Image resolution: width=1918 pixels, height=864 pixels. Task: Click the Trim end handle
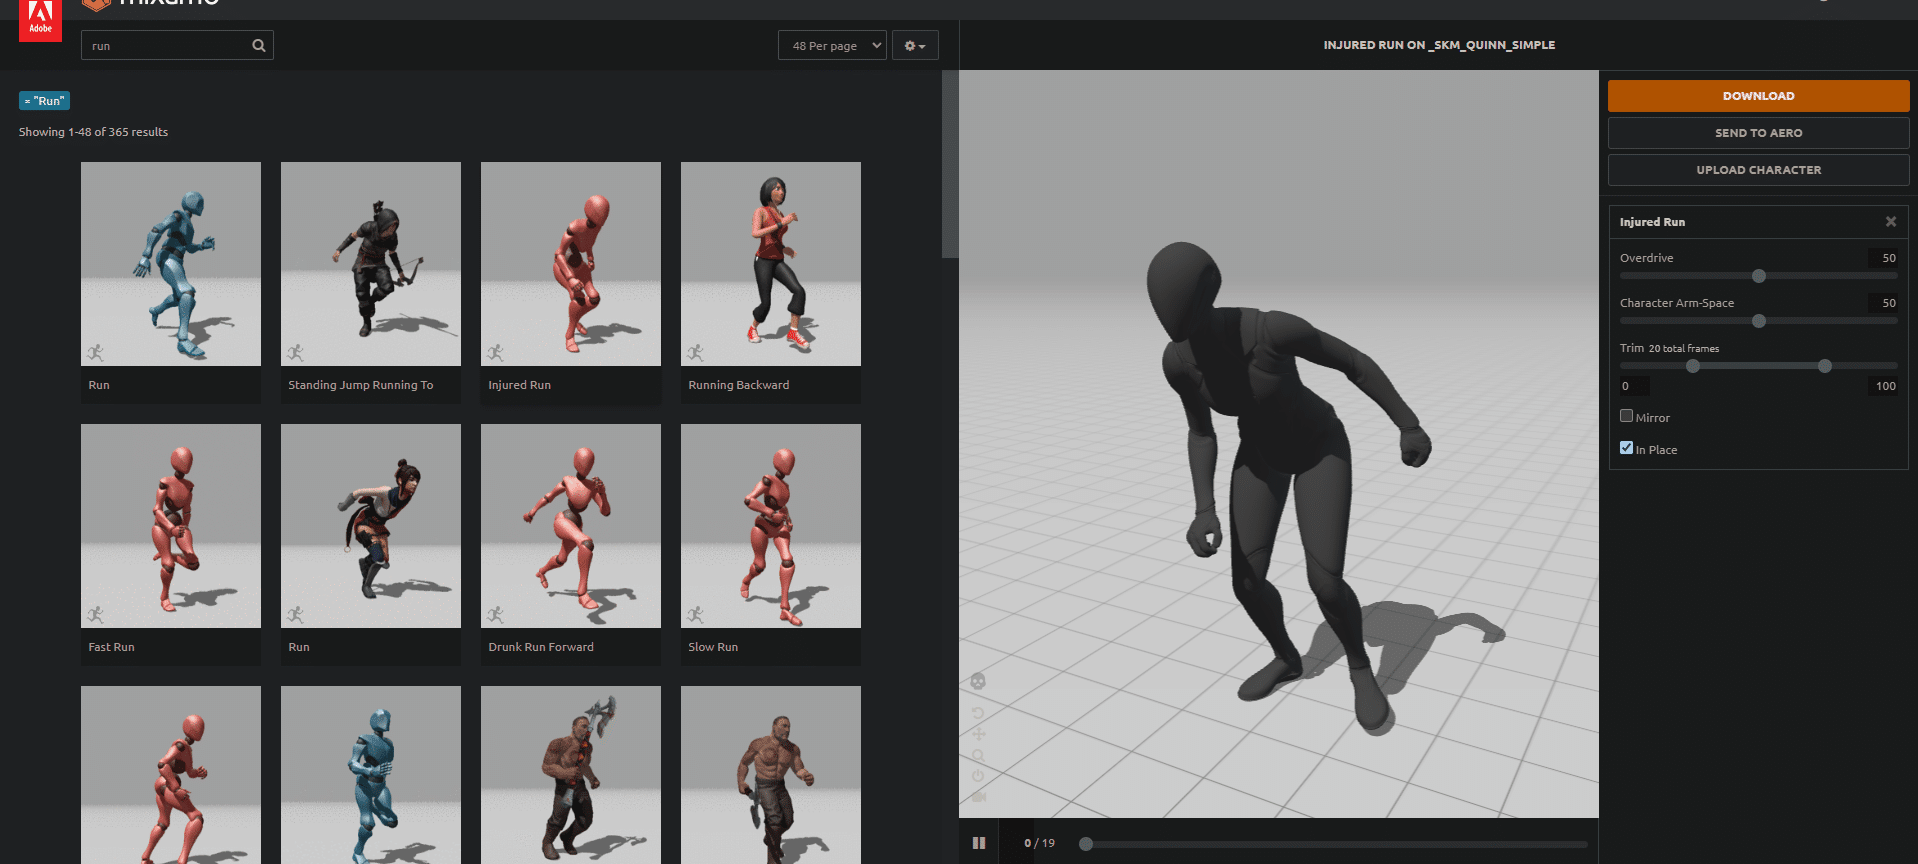(1825, 366)
